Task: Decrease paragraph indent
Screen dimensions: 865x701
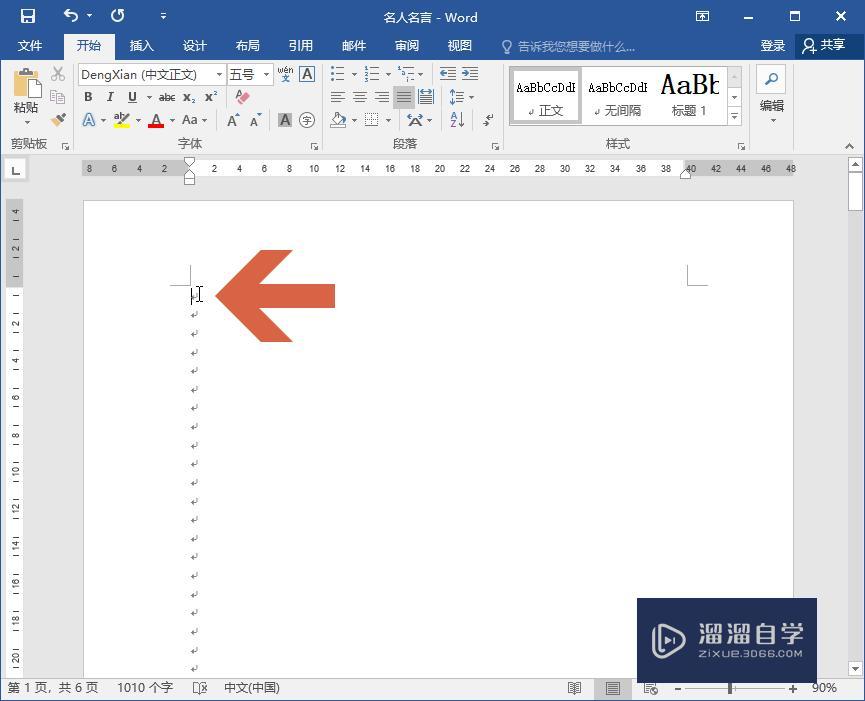Action: point(447,73)
